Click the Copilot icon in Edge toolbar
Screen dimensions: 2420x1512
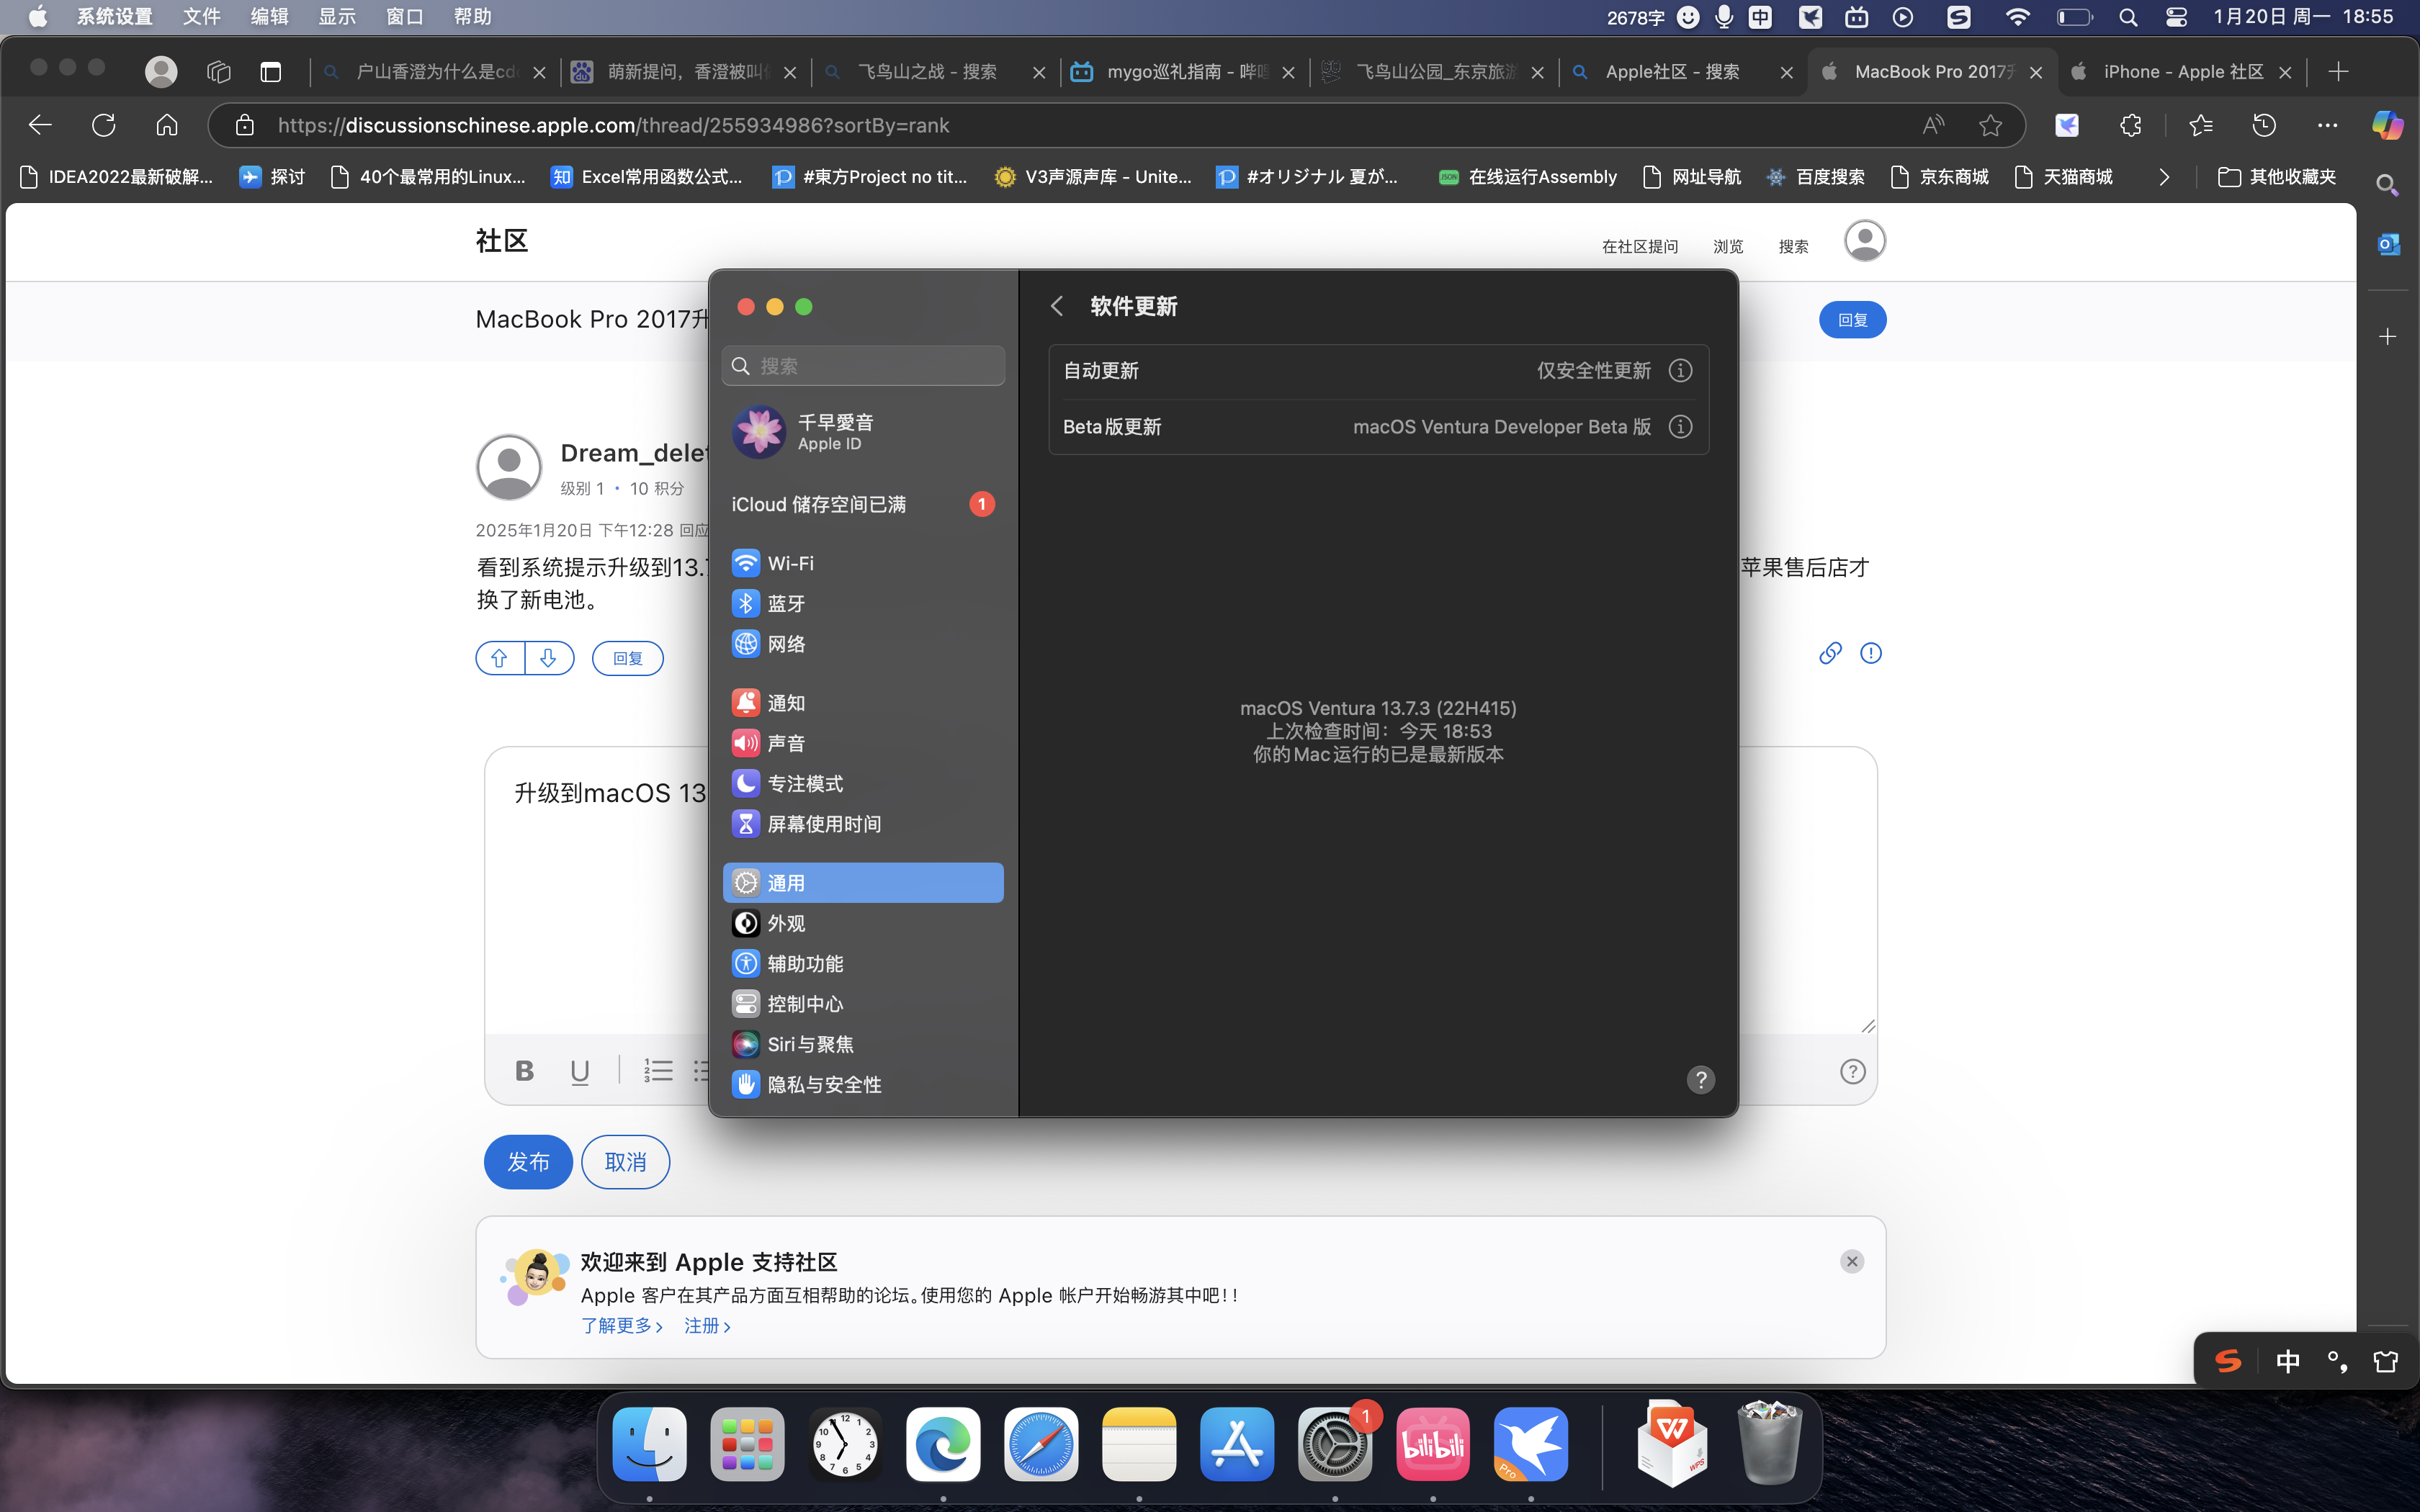tap(2387, 125)
